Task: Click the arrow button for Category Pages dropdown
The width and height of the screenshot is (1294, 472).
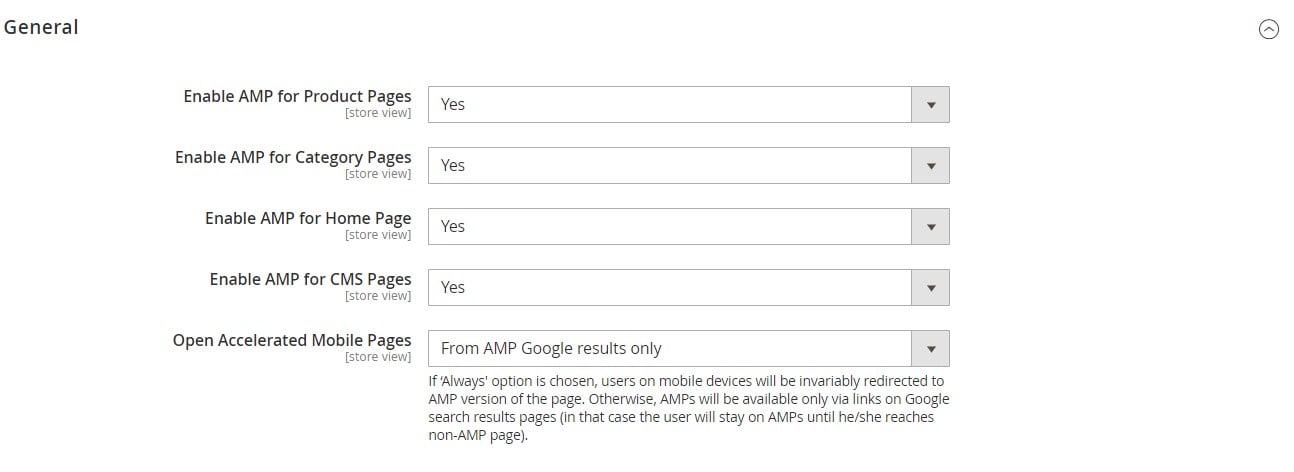Action: pos(931,165)
